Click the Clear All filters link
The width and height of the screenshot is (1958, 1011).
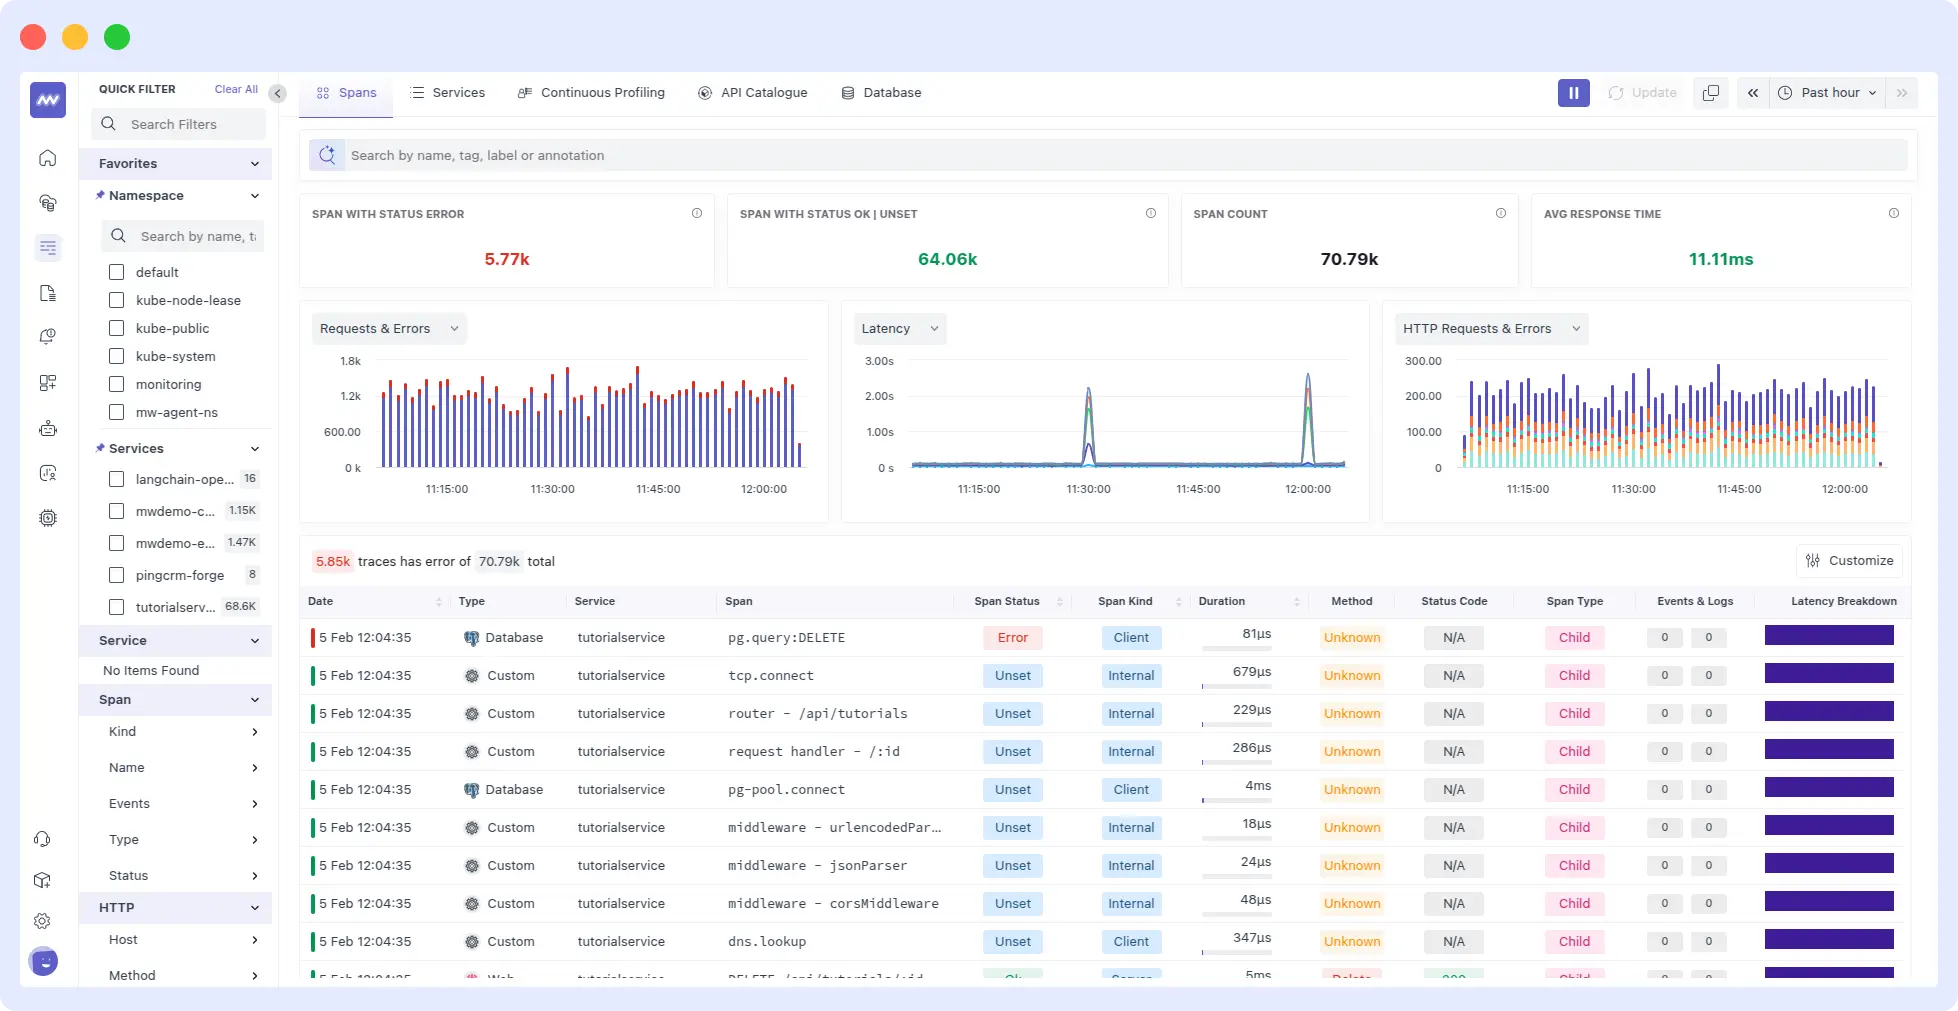pyautogui.click(x=235, y=89)
